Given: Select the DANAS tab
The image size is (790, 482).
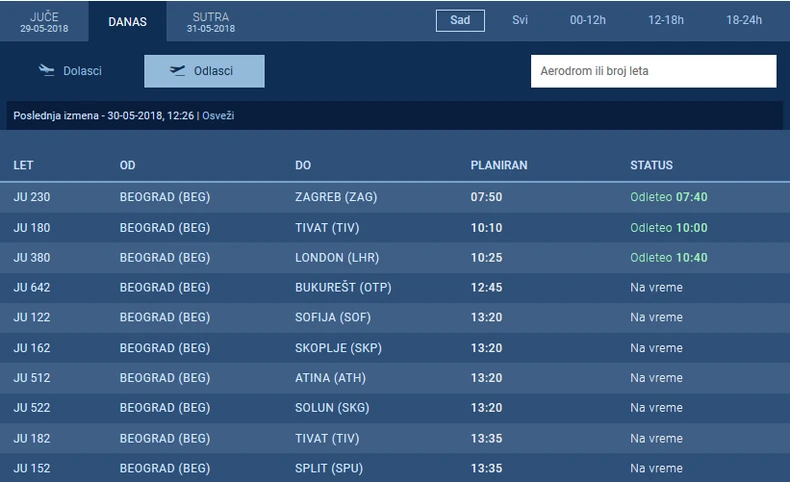Looking at the screenshot, I should (x=127, y=22).
